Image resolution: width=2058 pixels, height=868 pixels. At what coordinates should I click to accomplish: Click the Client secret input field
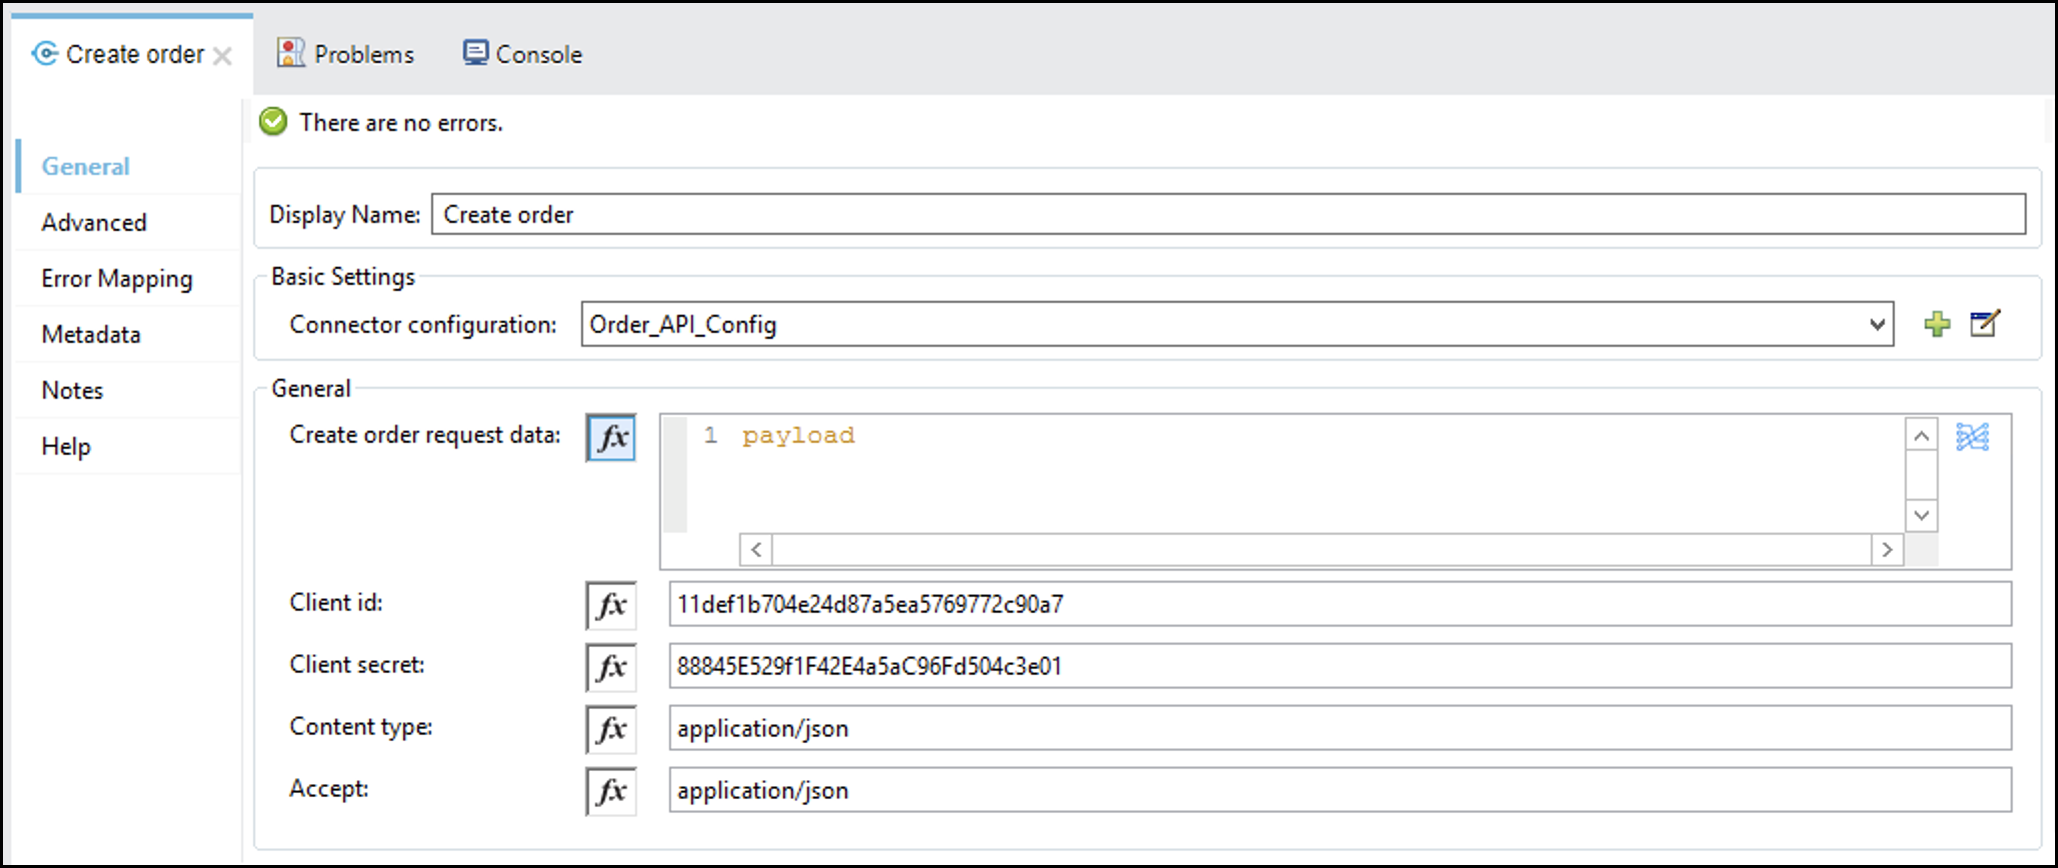pos(1340,666)
